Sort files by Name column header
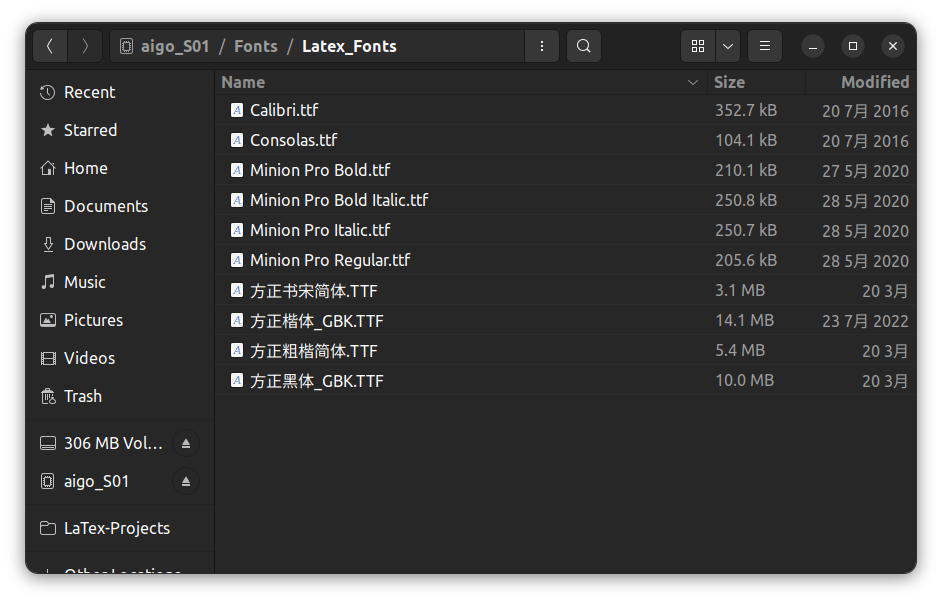942x602 pixels. point(243,82)
